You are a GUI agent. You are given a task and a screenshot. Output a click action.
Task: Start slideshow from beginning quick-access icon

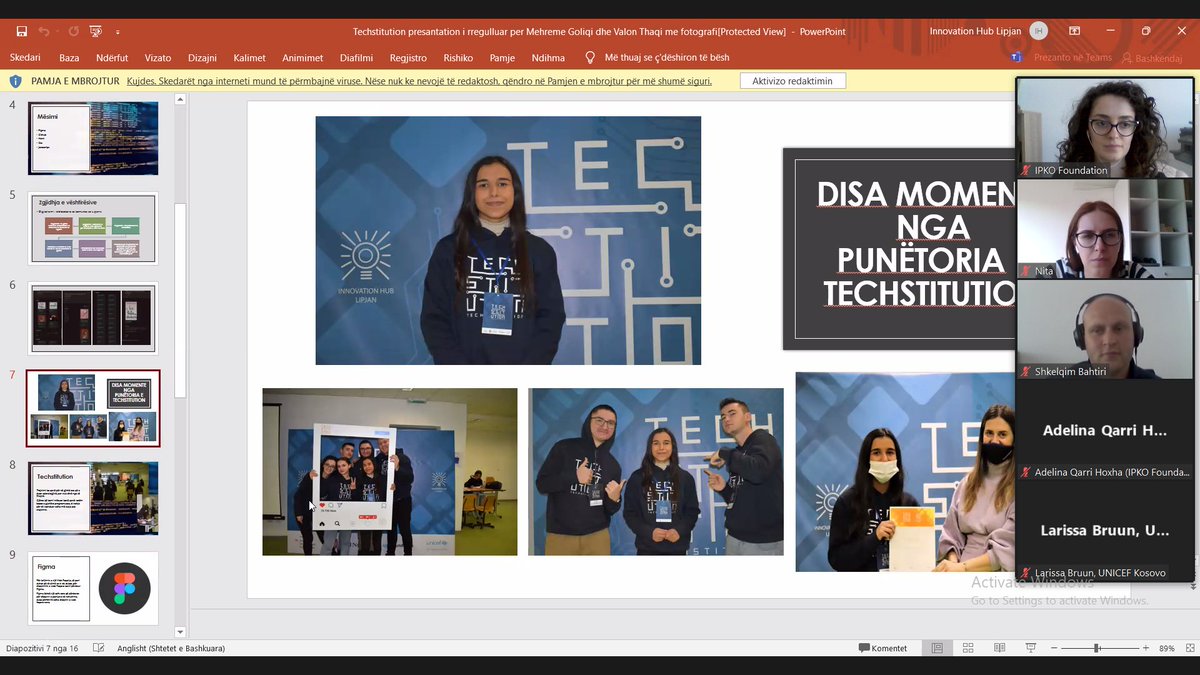click(x=96, y=31)
